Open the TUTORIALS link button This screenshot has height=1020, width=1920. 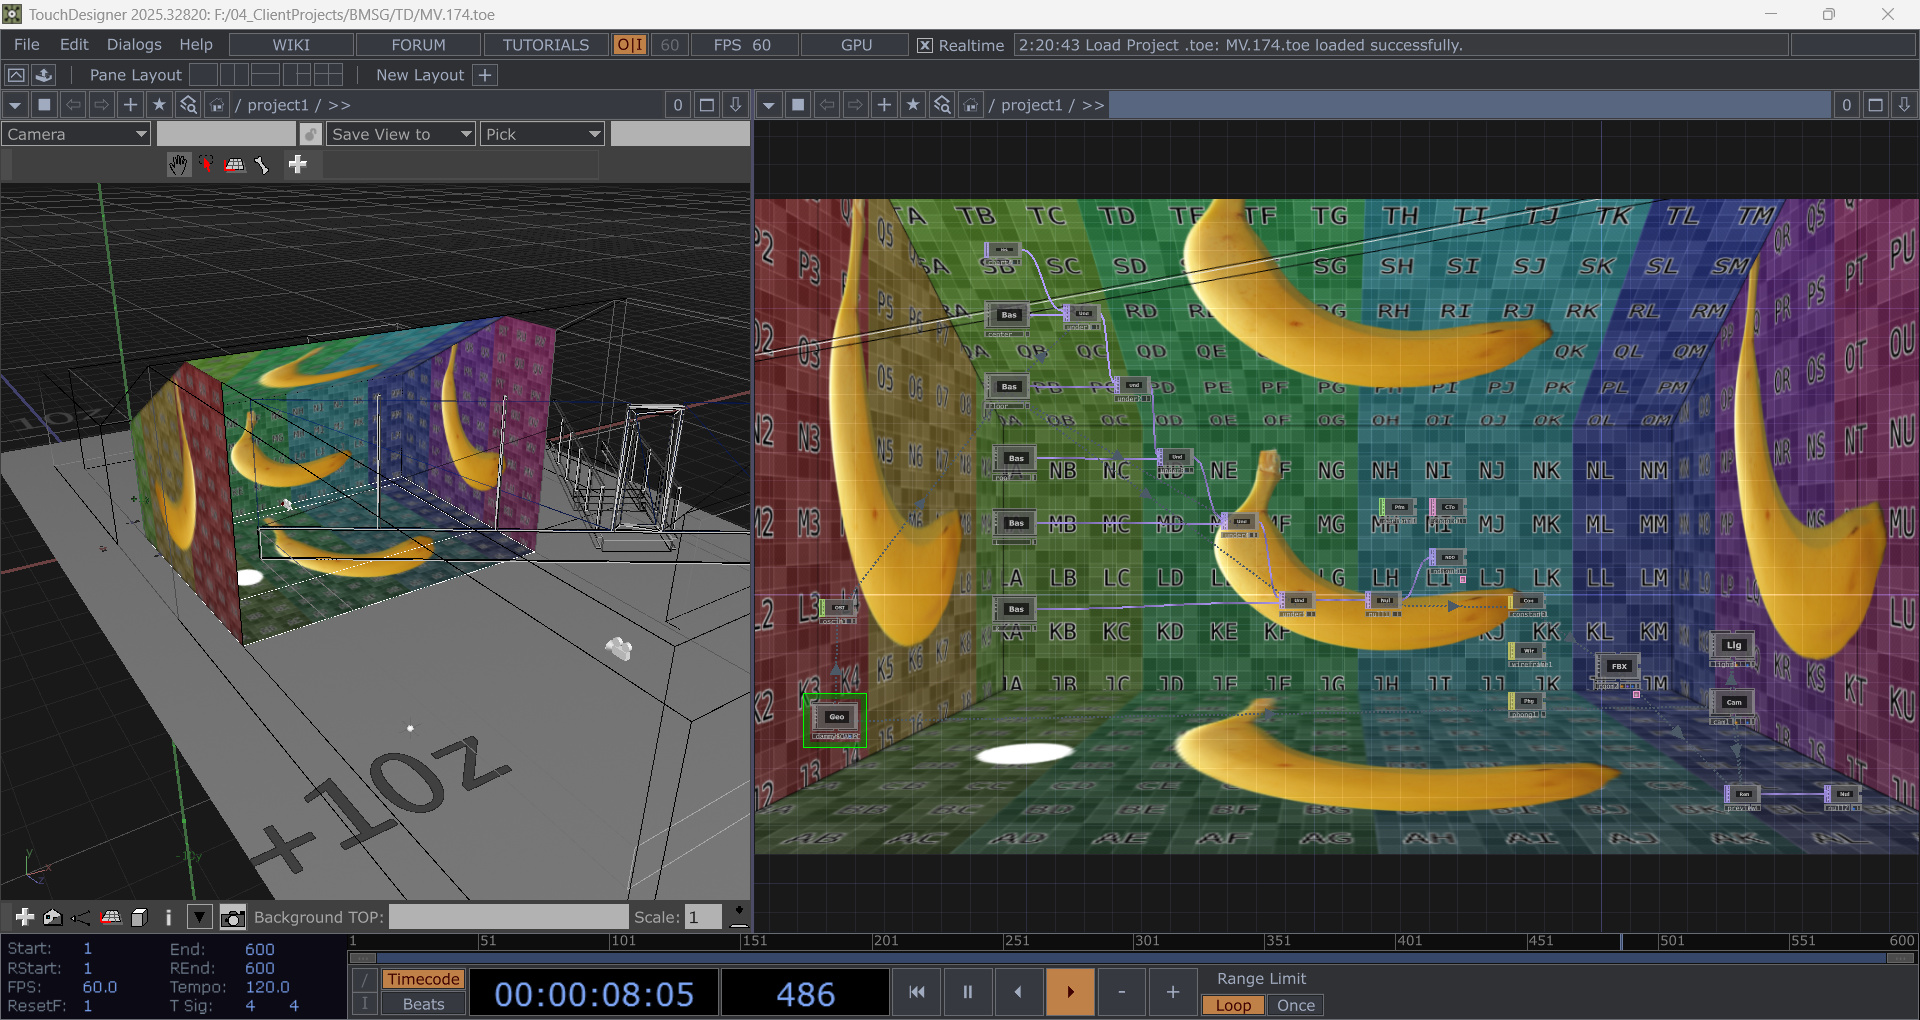[x=546, y=45]
